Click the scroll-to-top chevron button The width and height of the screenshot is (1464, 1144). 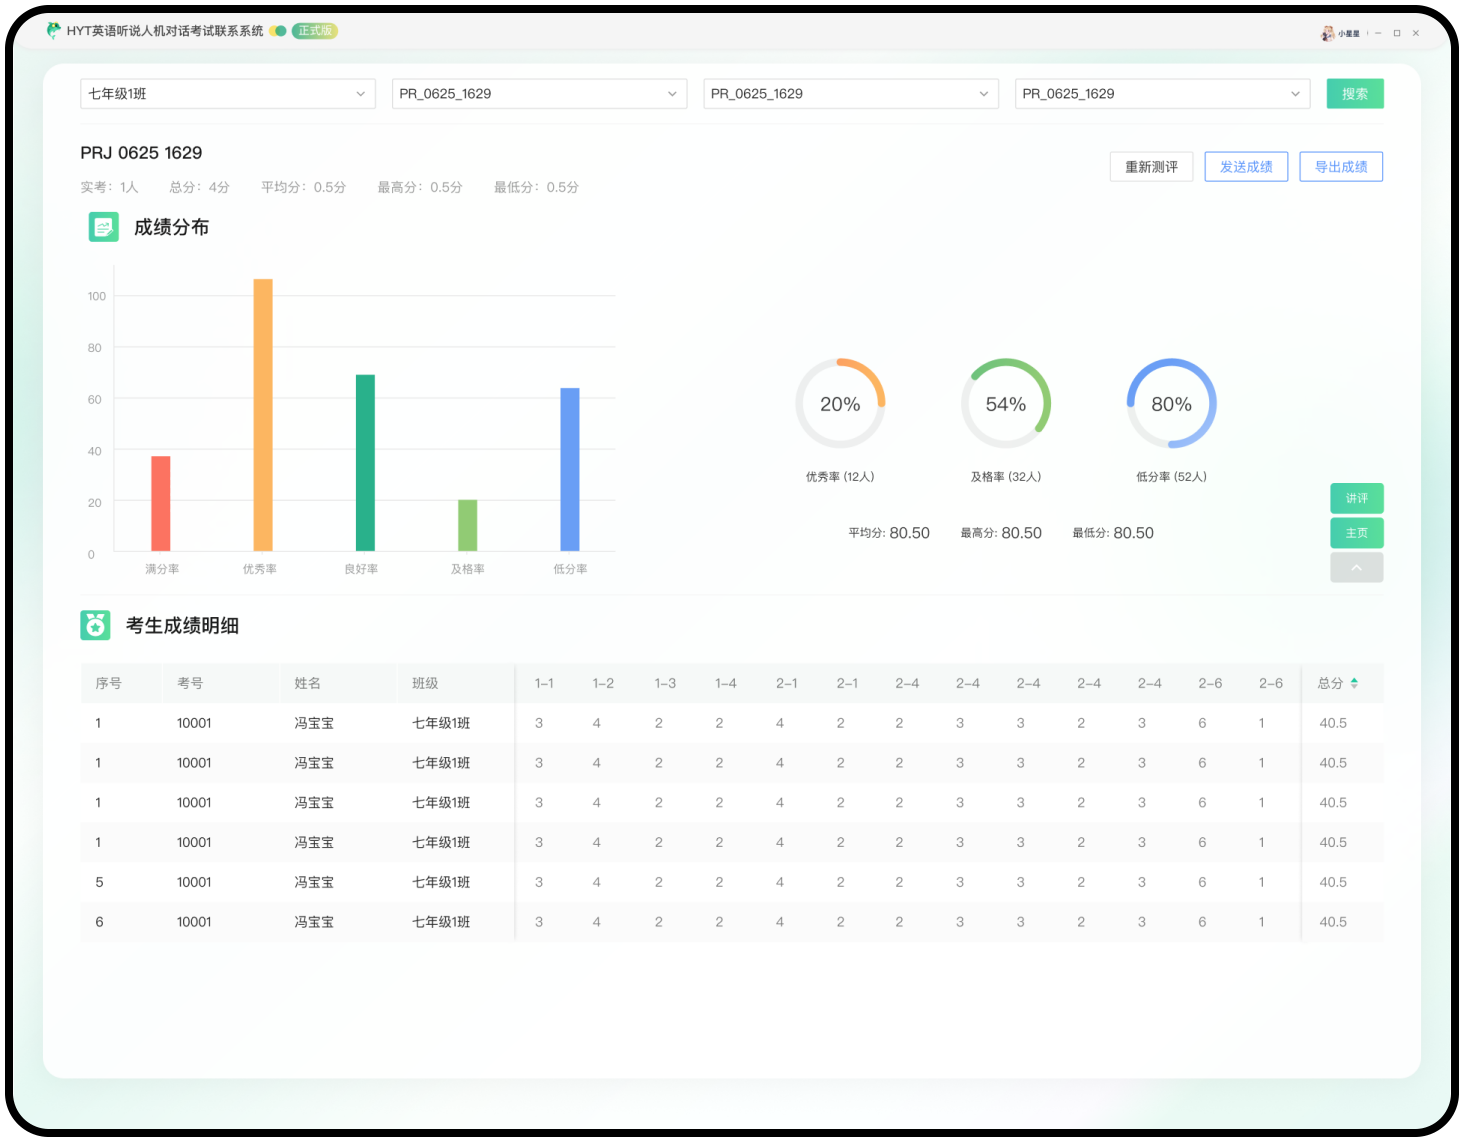pos(1356,567)
